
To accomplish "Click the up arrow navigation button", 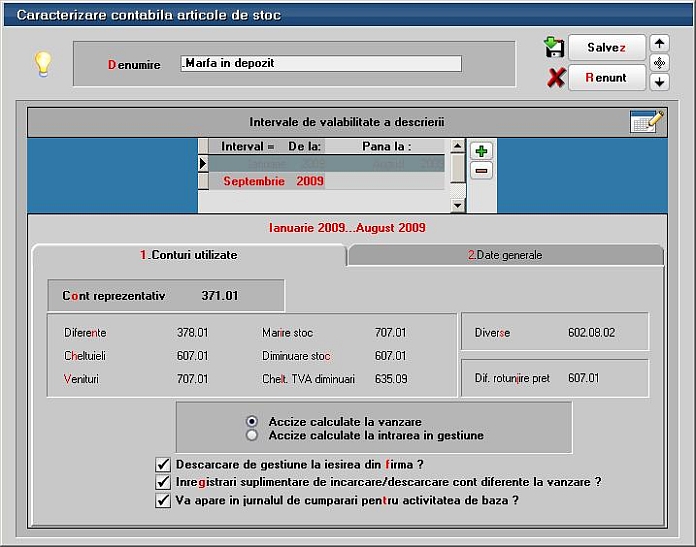I will 659,44.
